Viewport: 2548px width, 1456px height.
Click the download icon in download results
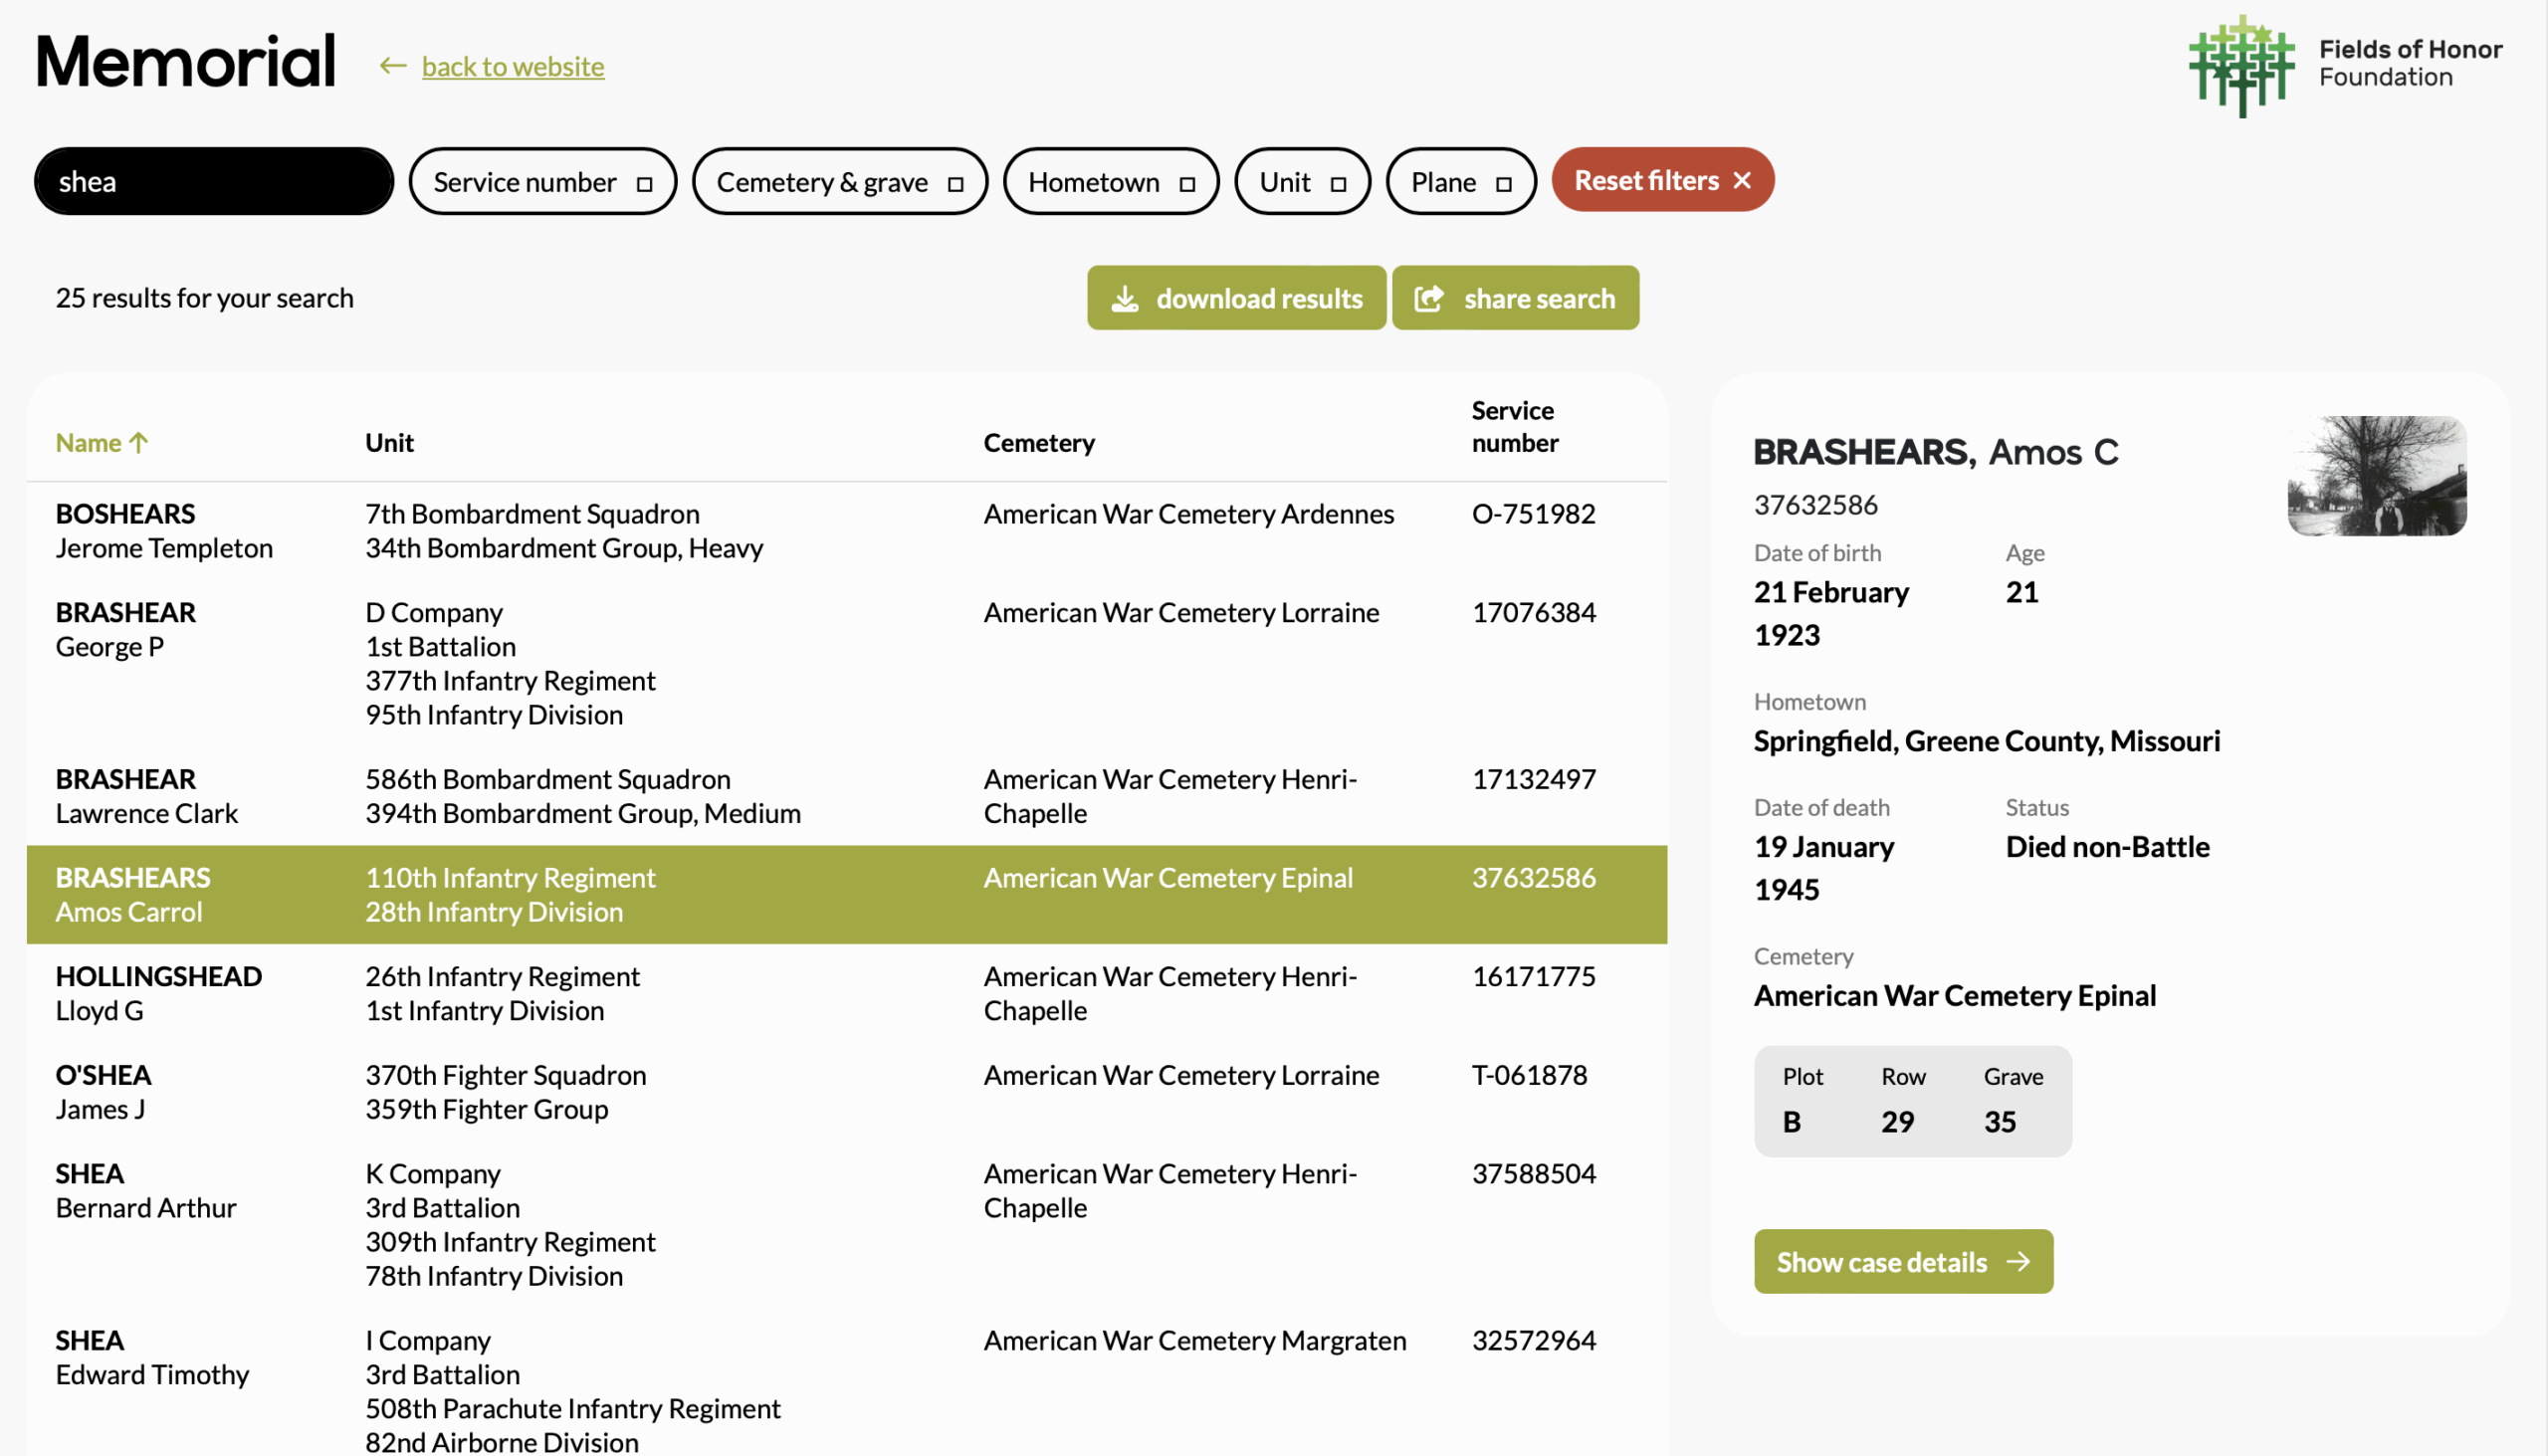tap(1125, 299)
